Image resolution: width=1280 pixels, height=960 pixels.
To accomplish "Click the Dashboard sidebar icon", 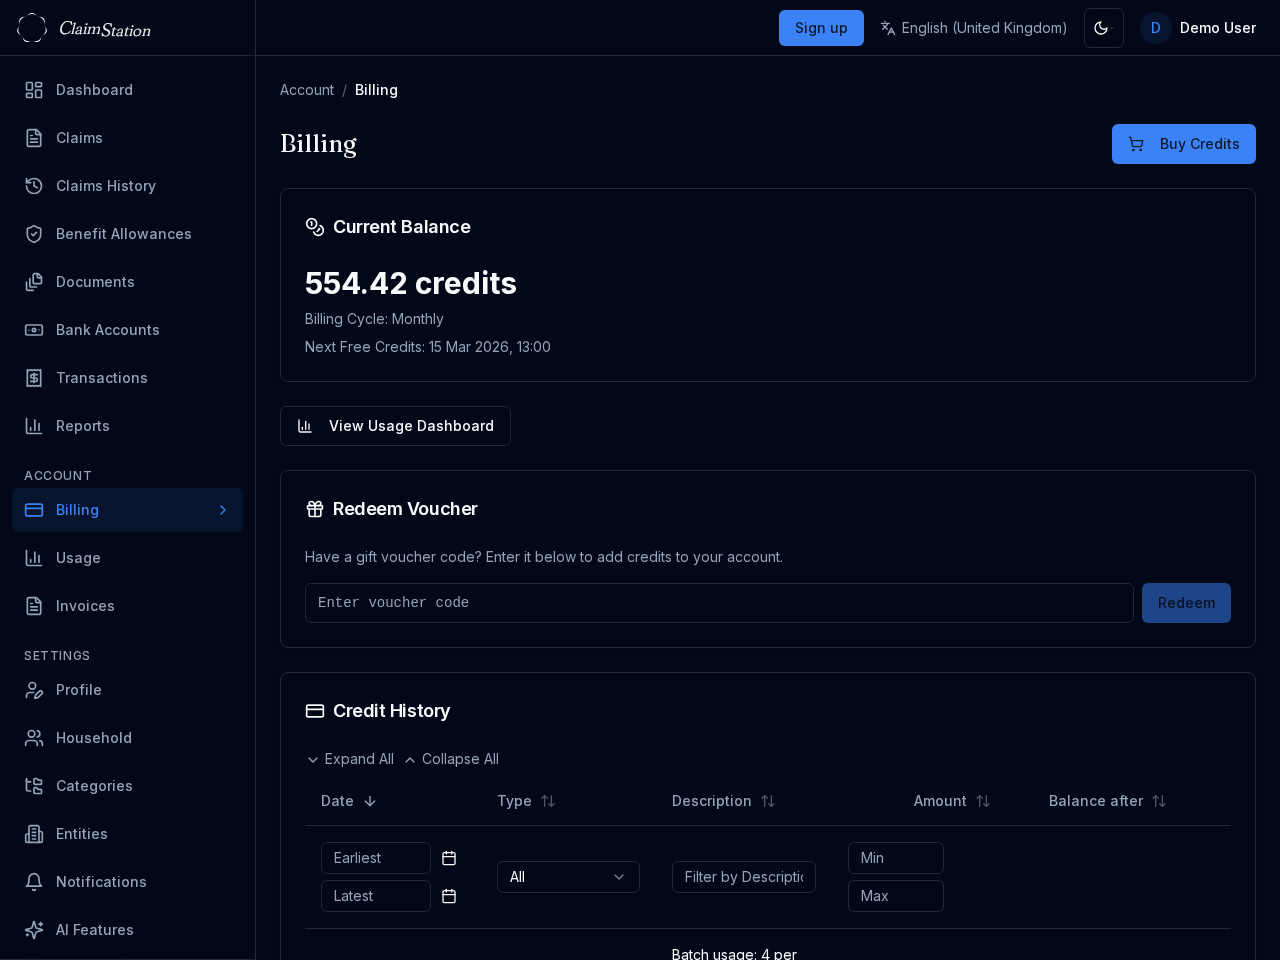I will tap(34, 90).
